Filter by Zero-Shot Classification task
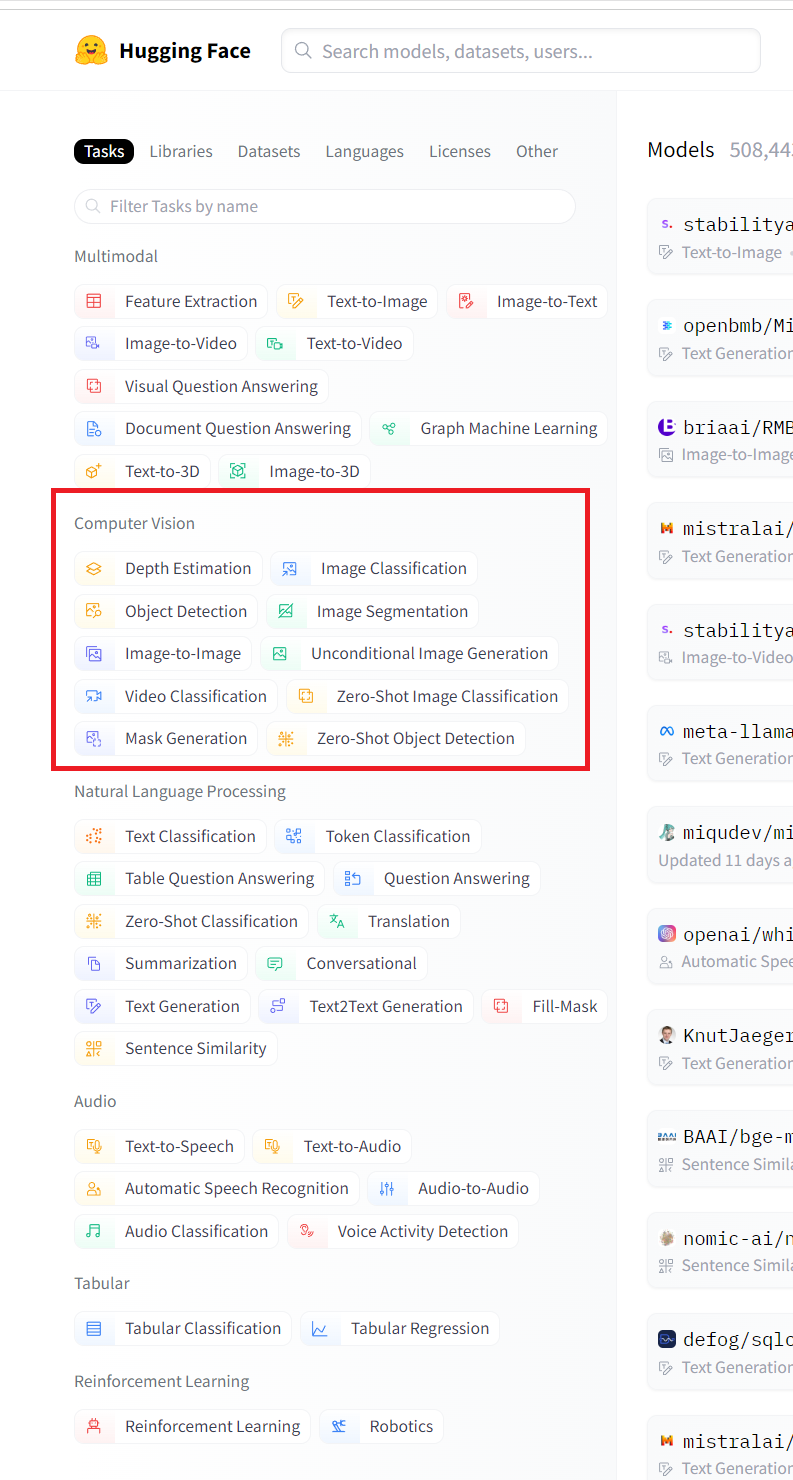Screen dimensions: 793x1480 pyautogui.click(x=191, y=921)
